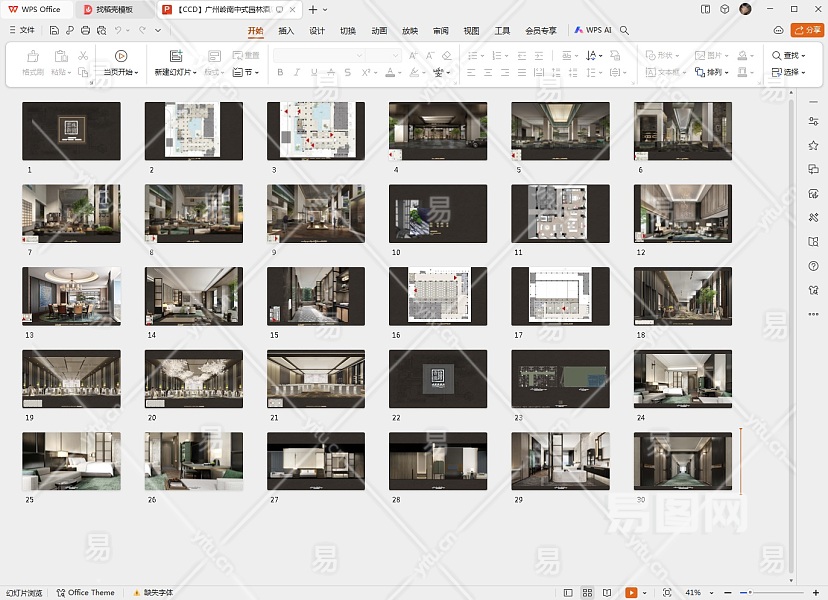
Task: Click the zoom in plus icon
Action: [x=818, y=593]
